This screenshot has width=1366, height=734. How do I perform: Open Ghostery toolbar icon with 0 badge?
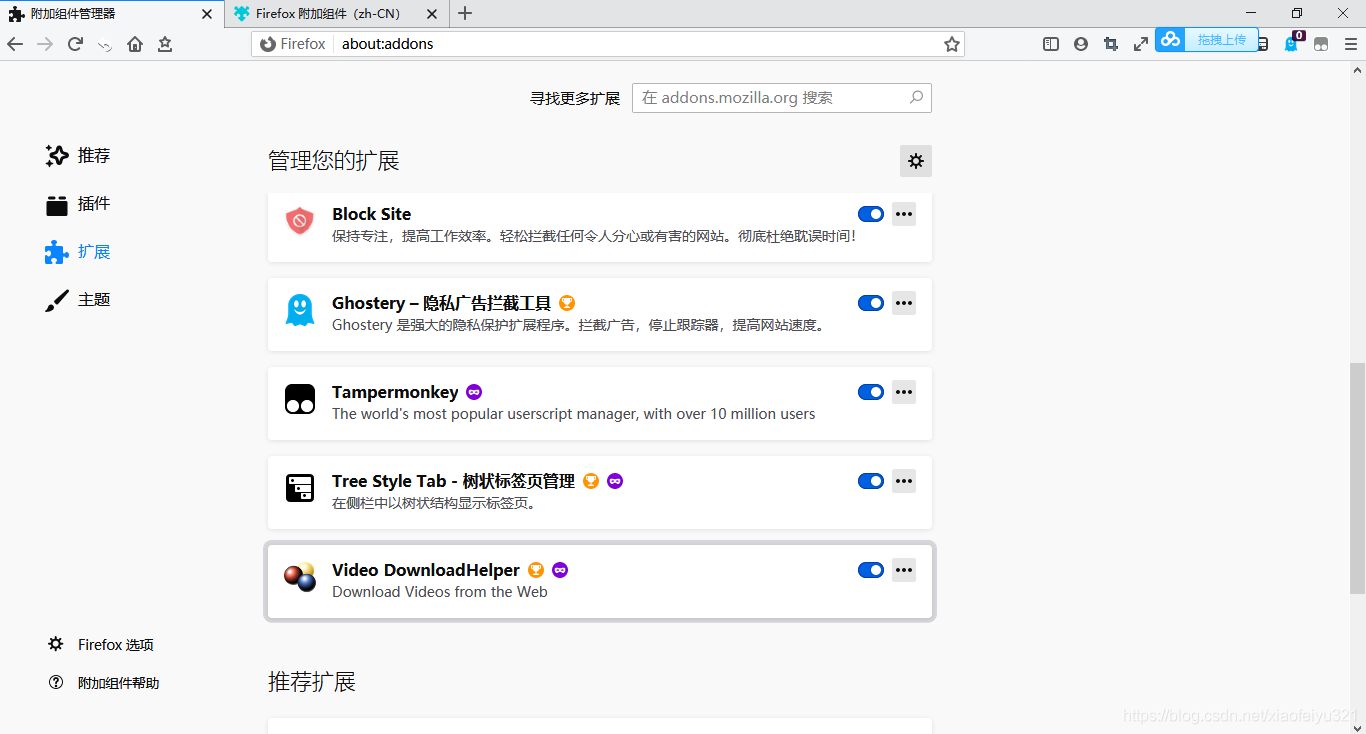(x=1292, y=43)
